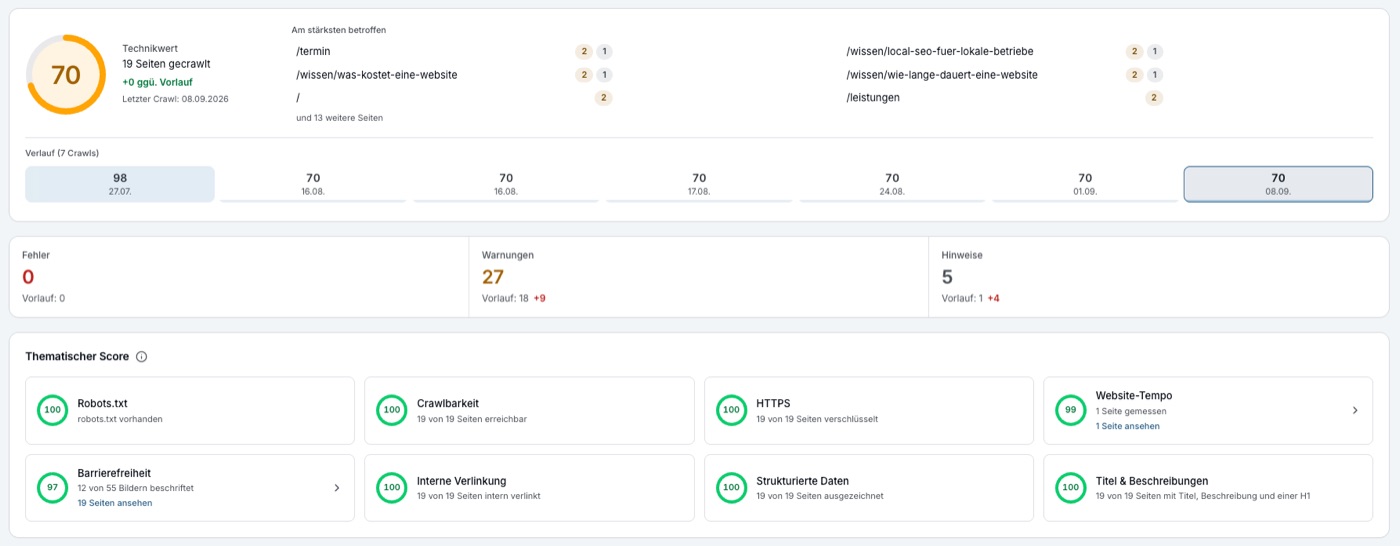The width and height of the screenshot is (1400, 546).
Task: Click the 99 score ring on Website-Tempo card
Action: pos(1071,410)
